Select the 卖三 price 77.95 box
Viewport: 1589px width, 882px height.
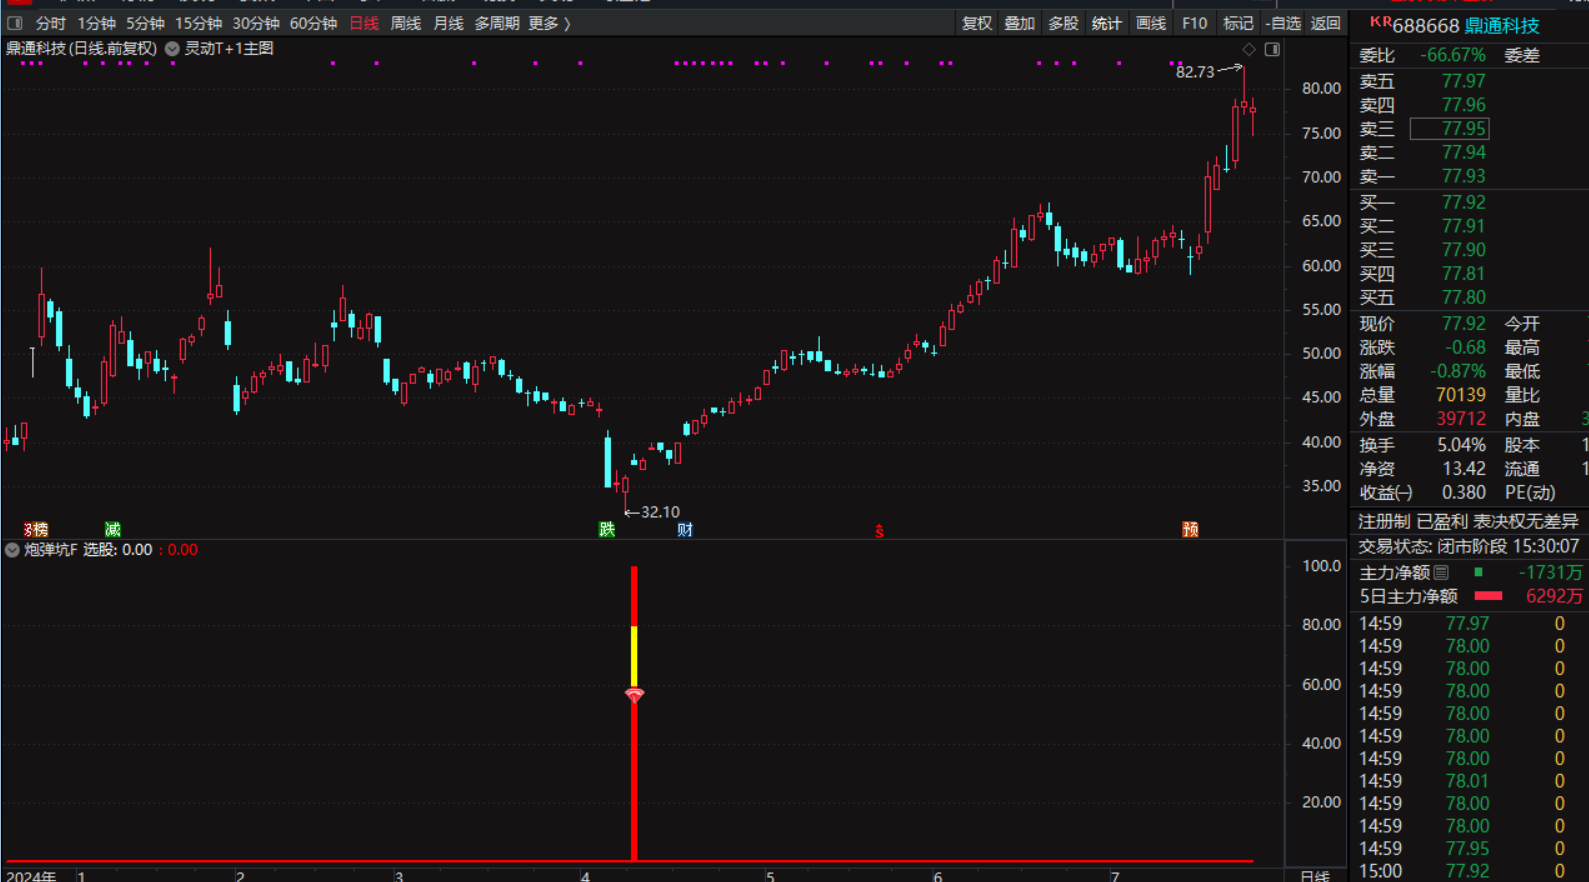(x=1449, y=129)
